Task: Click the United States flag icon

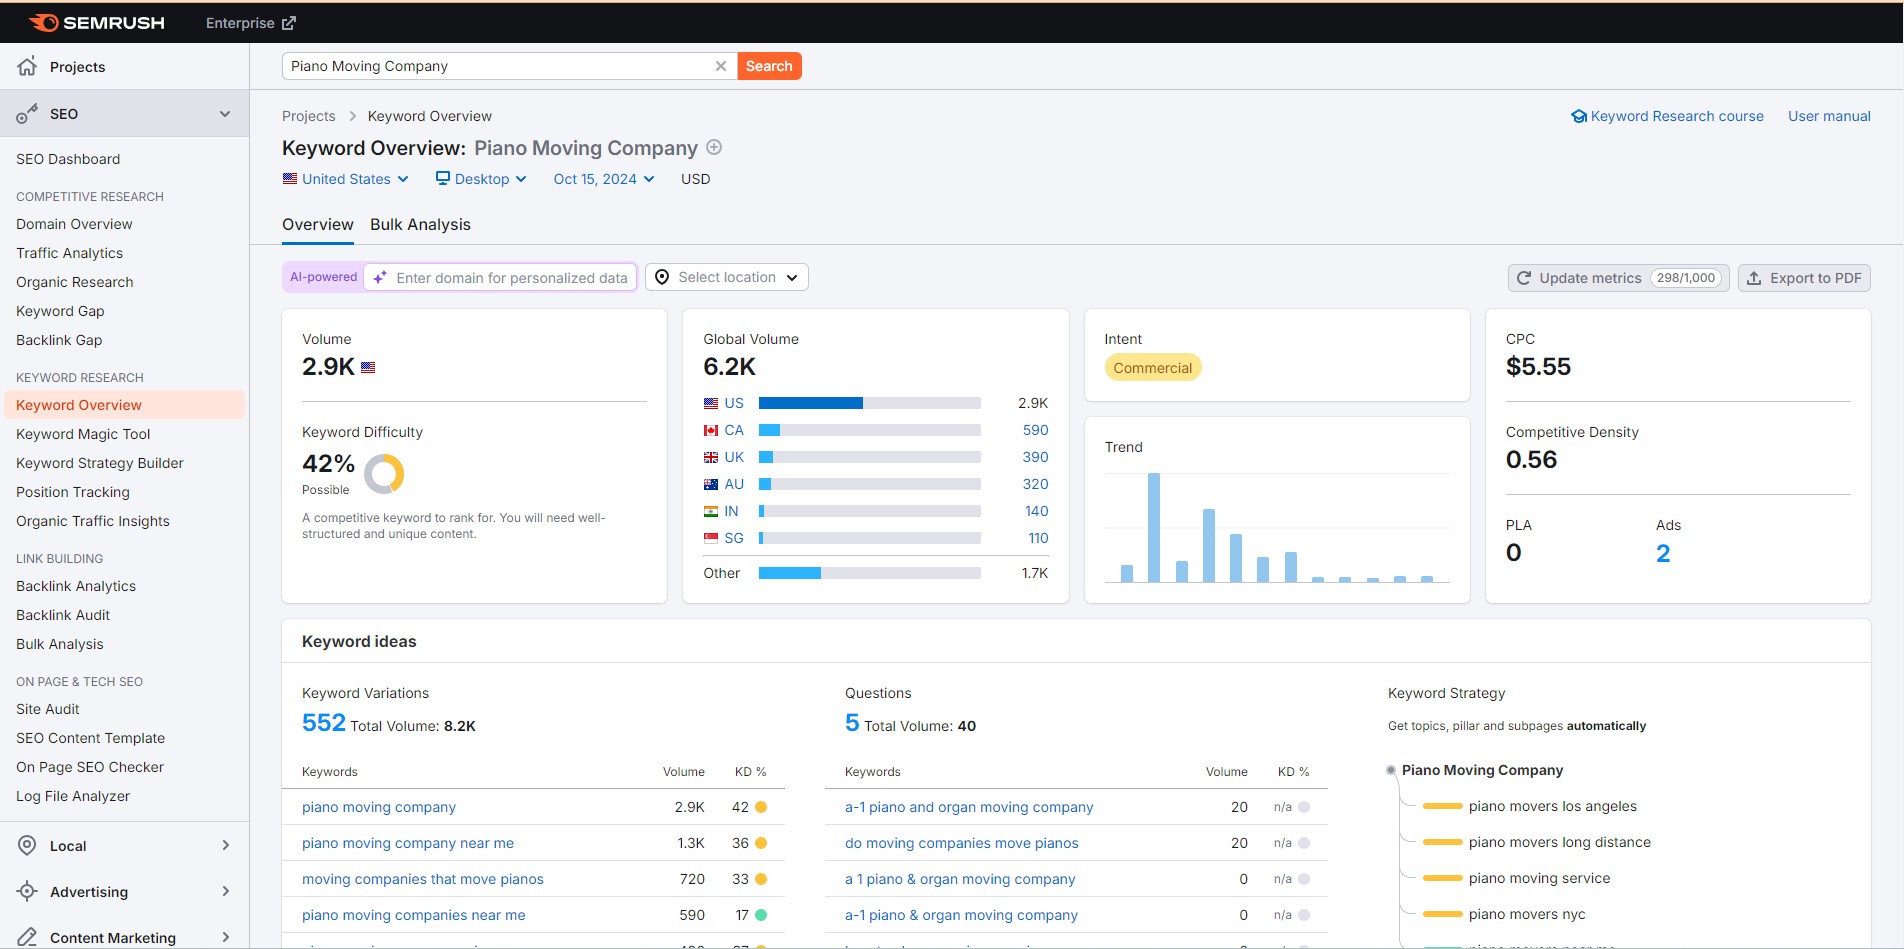Action: (290, 179)
